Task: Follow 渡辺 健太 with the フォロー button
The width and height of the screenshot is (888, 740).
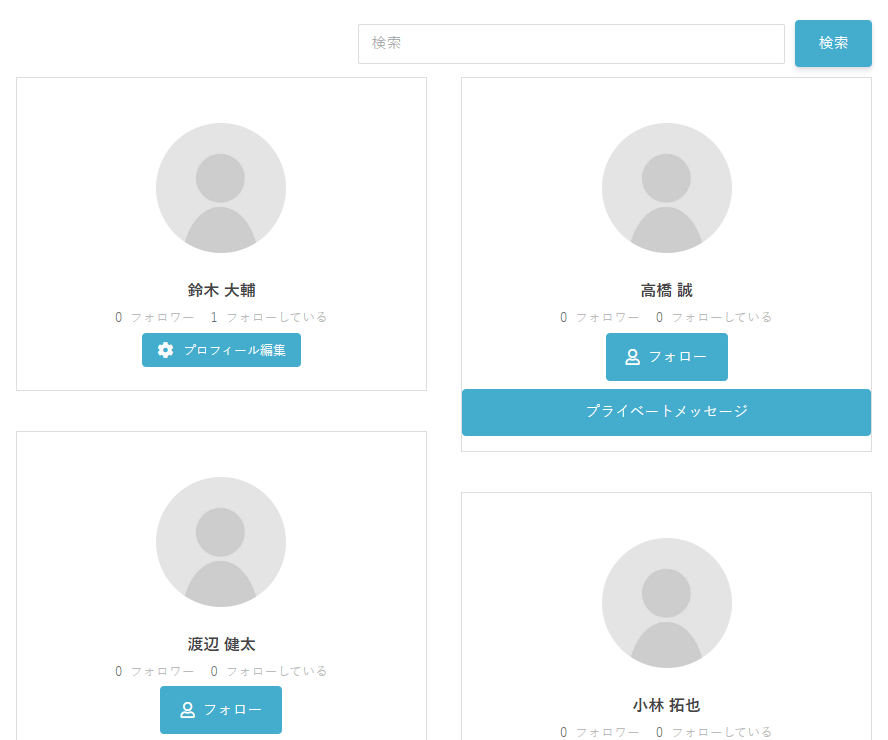Action: 221,710
